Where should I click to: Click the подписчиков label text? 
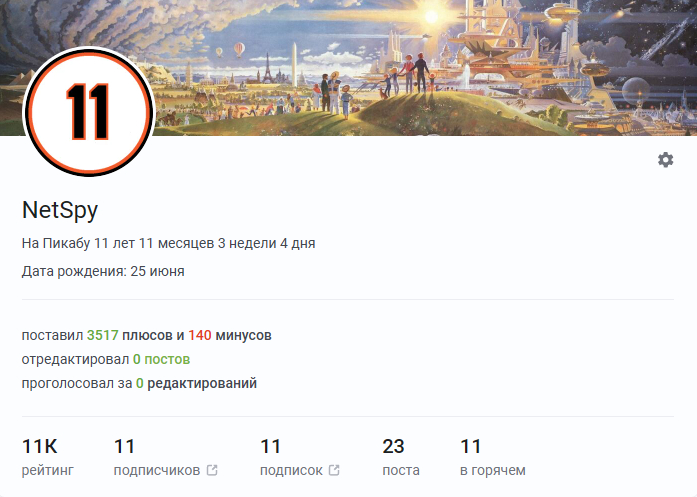(x=156, y=470)
